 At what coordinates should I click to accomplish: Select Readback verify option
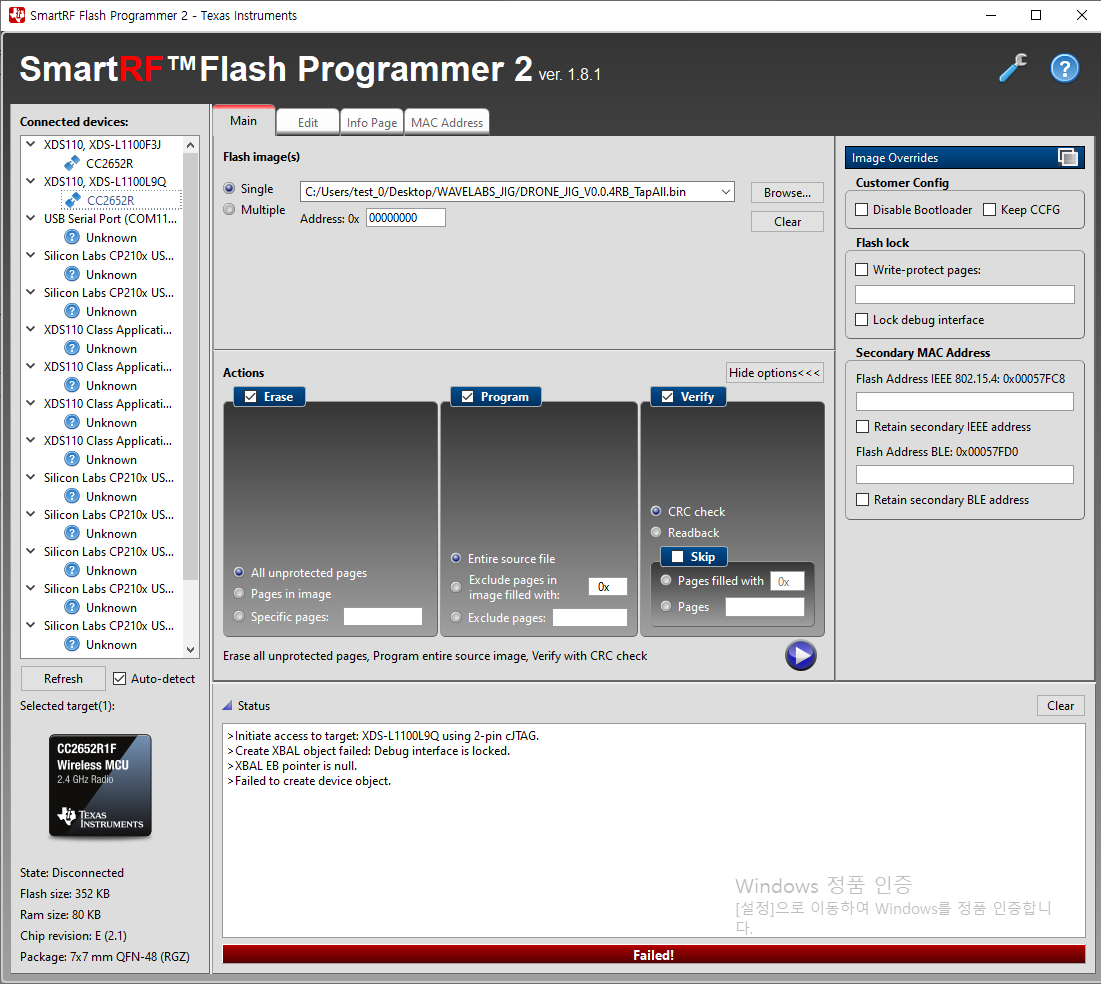tap(656, 532)
